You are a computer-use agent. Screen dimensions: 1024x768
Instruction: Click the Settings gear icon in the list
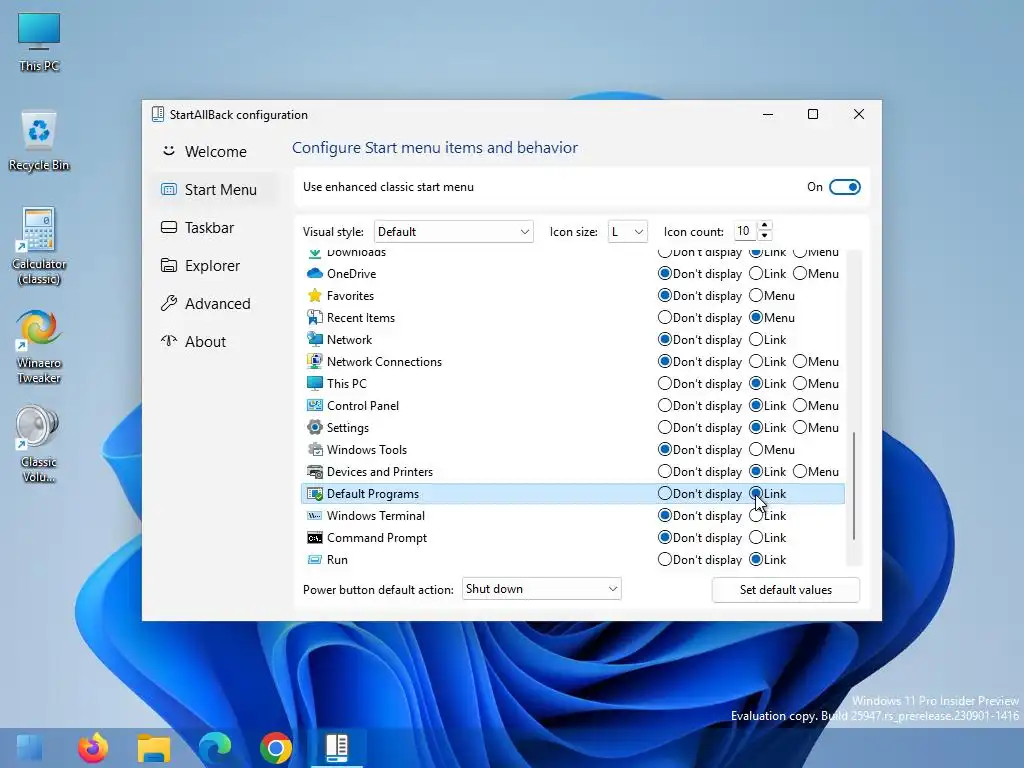pos(315,428)
